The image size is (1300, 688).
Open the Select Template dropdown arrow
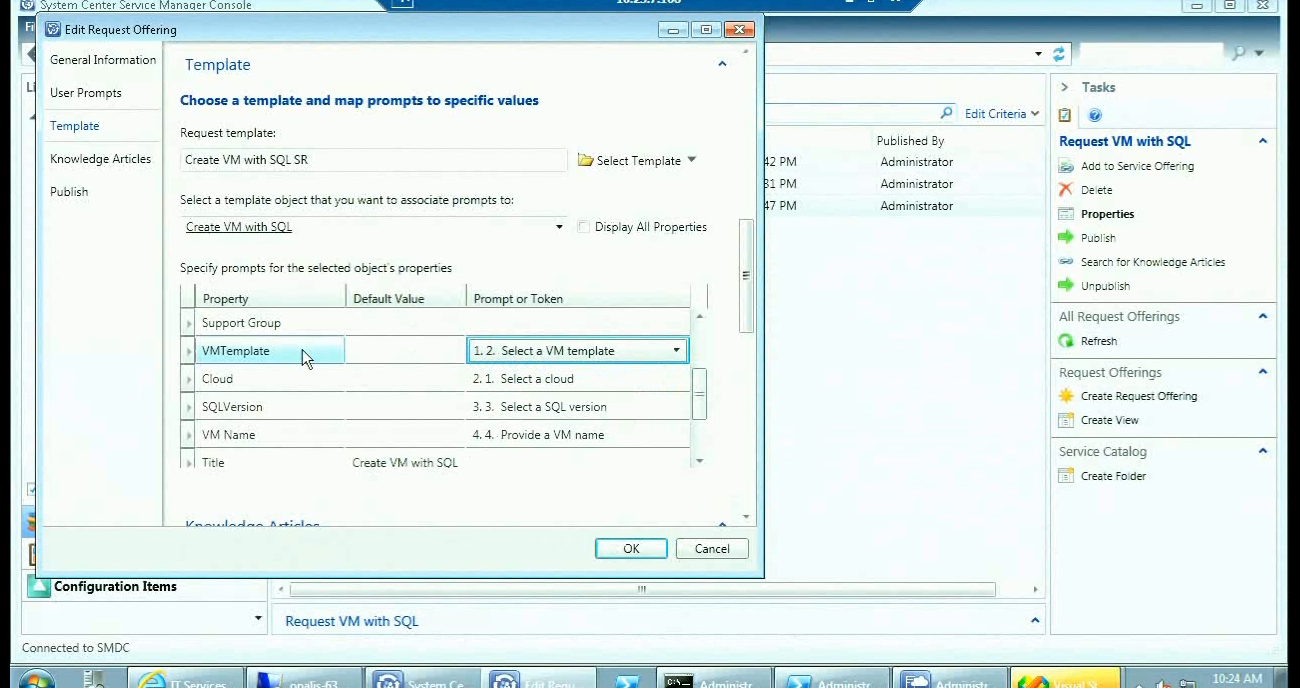[x=691, y=160]
